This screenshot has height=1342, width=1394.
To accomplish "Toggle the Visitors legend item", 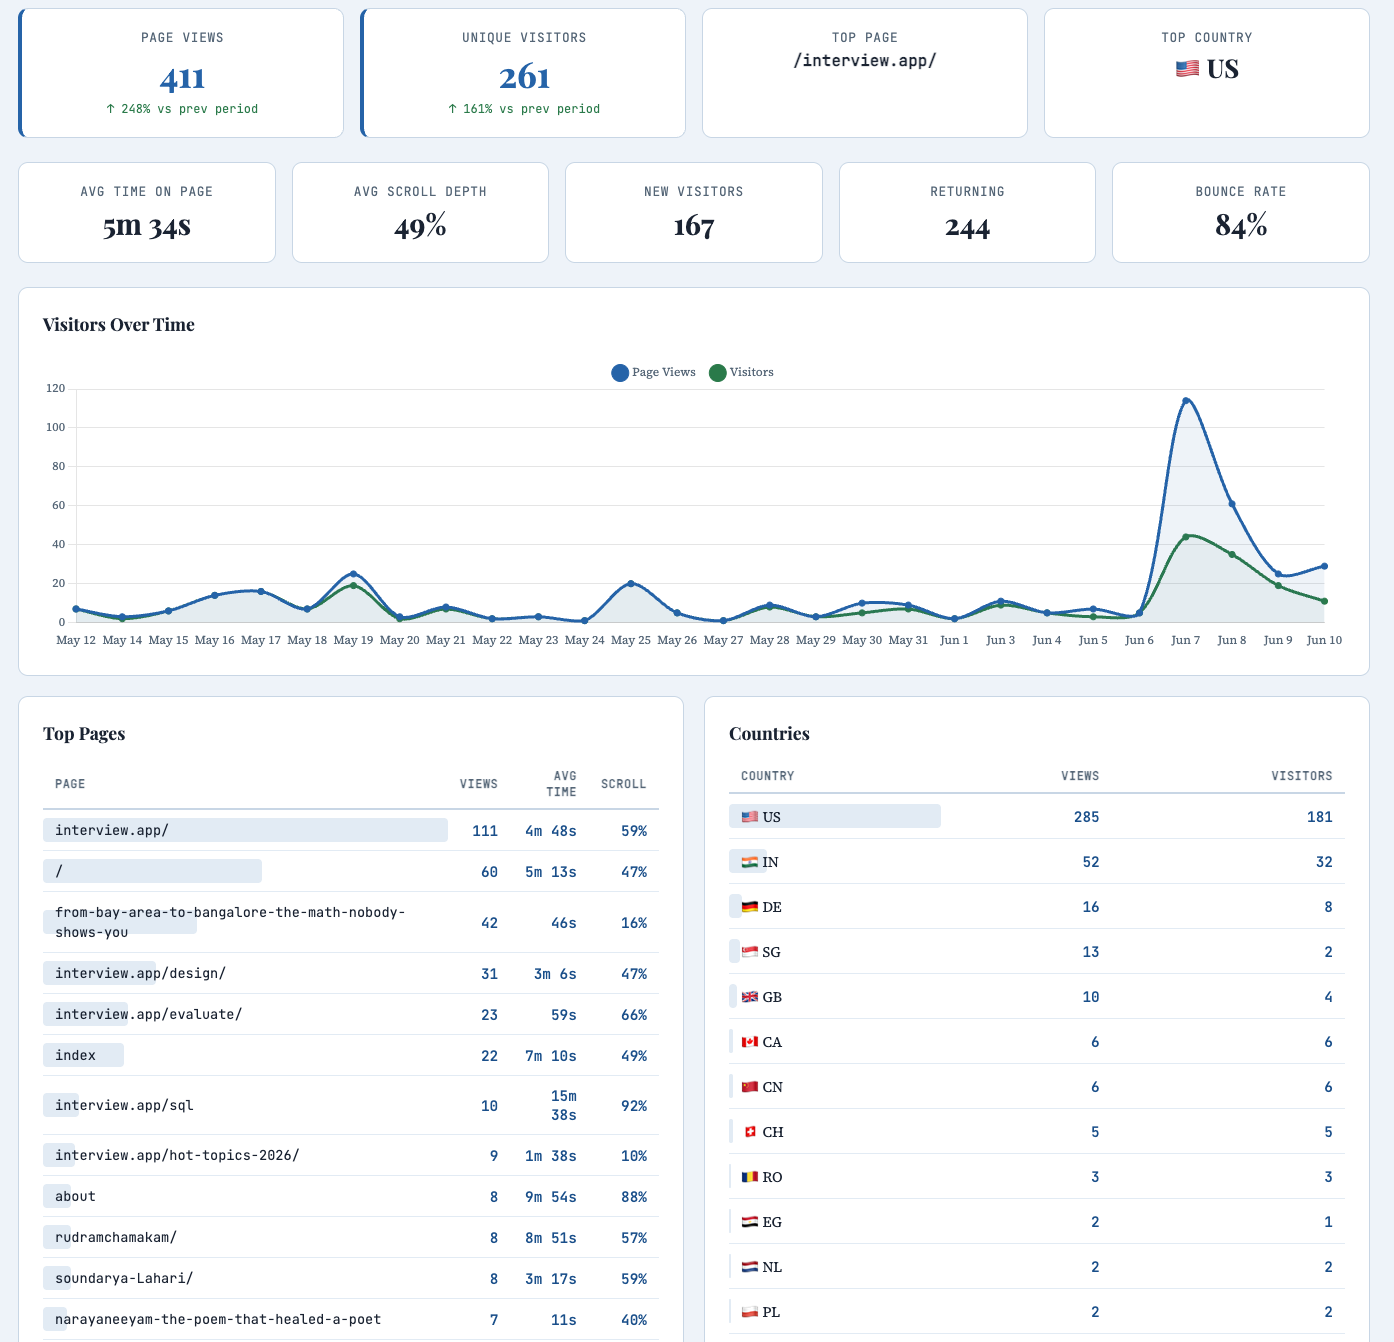I will [x=741, y=372].
